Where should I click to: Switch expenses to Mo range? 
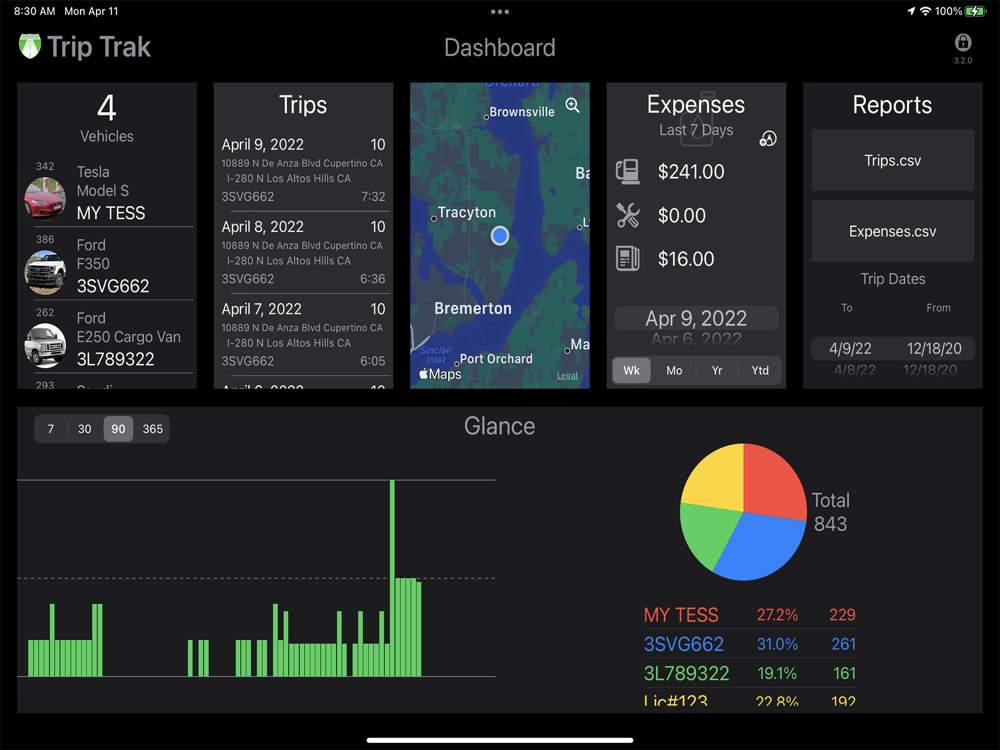(674, 371)
